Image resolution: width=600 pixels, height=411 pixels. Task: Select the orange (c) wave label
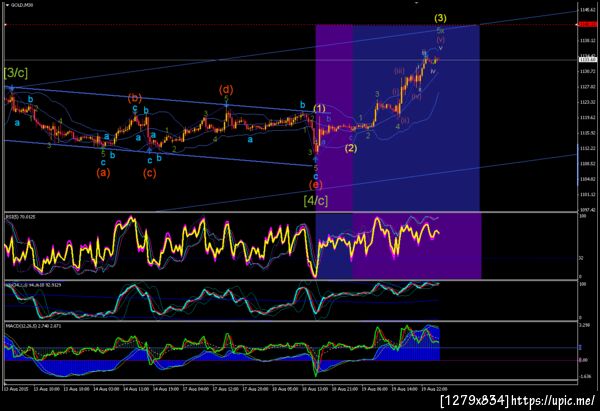(x=150, y=173)
